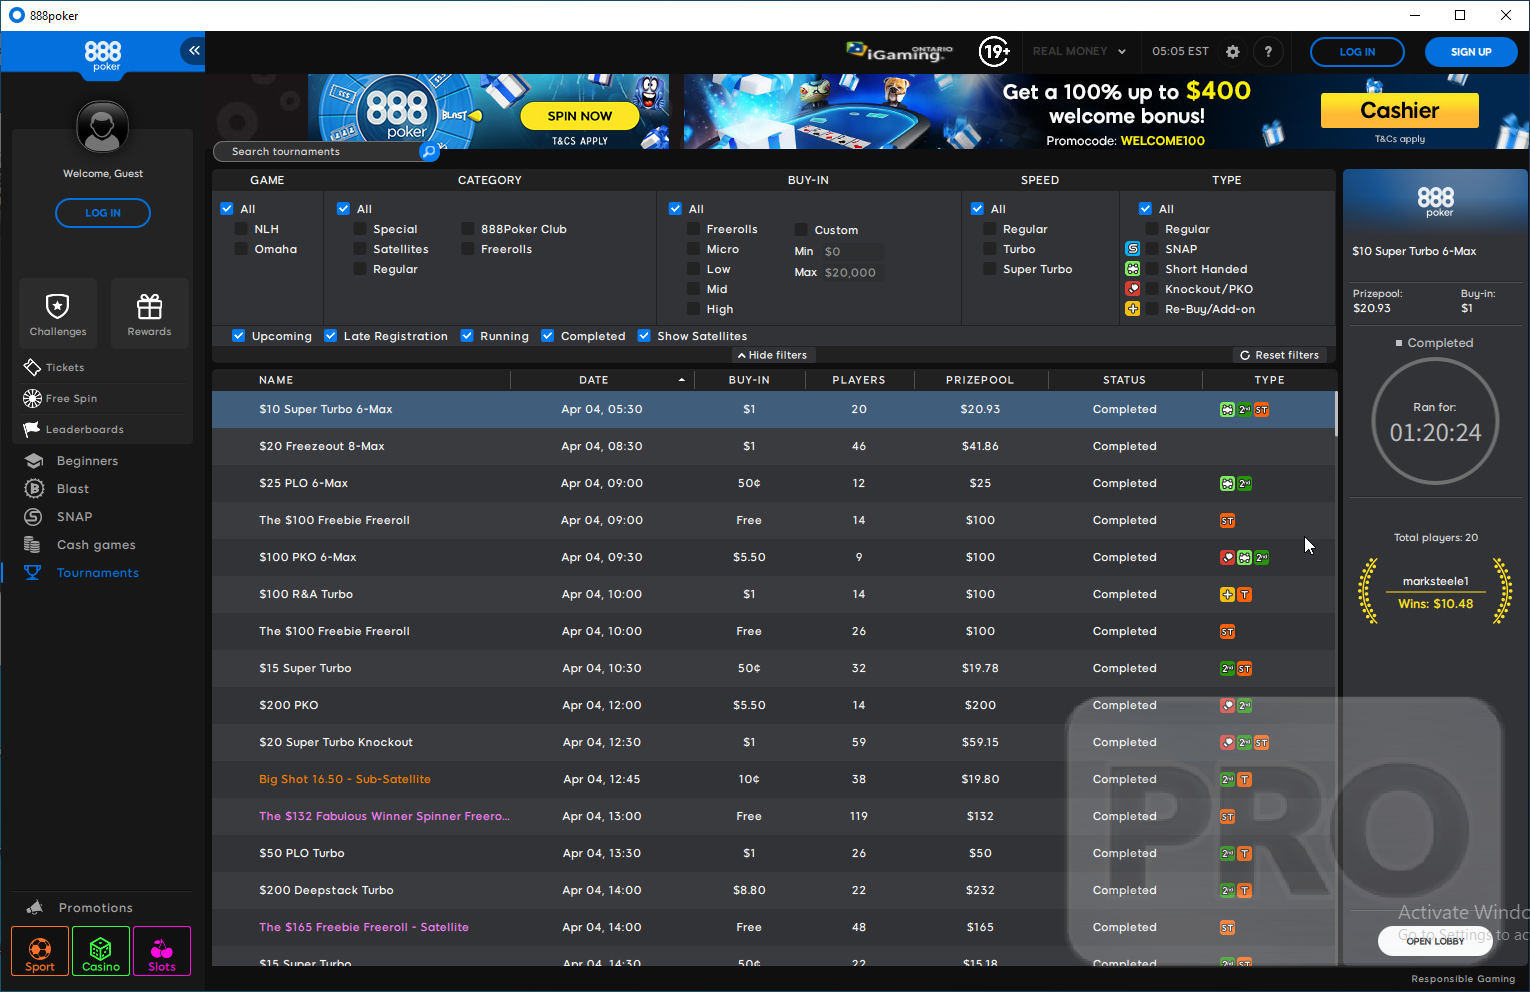Click the SIGN UP button
Image resolution: width=1530 pixels, height=992 pixels.
coord(1471,52)
